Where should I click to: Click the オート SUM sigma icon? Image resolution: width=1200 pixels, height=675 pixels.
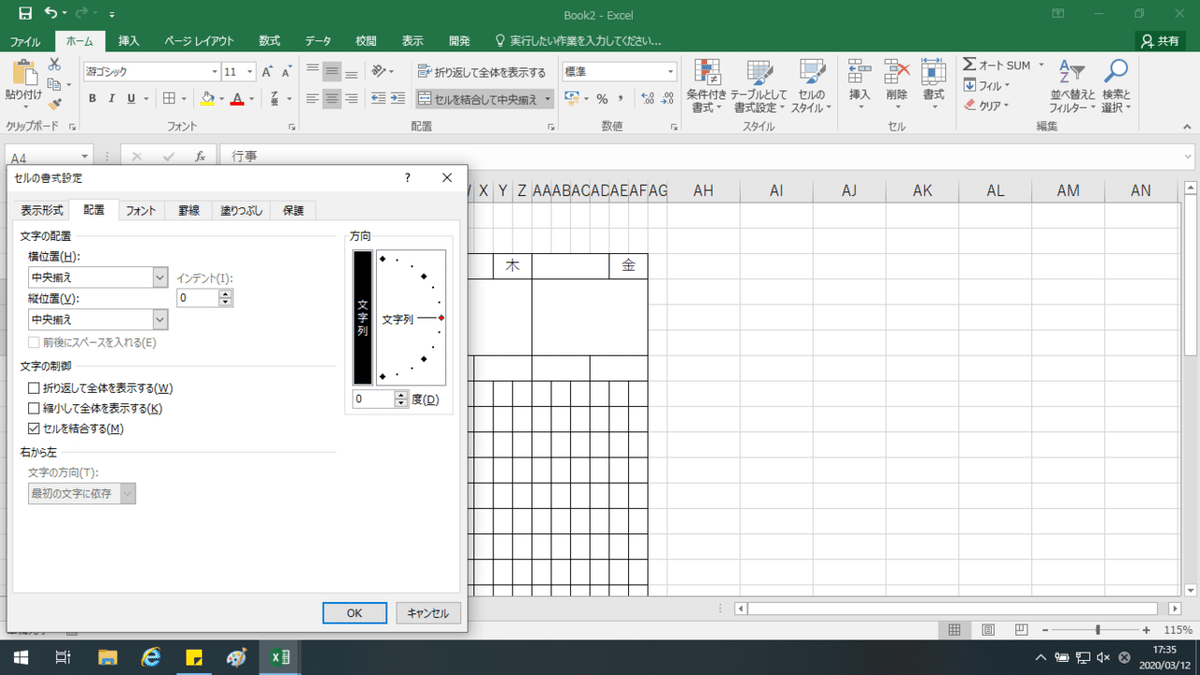(970, 65)
